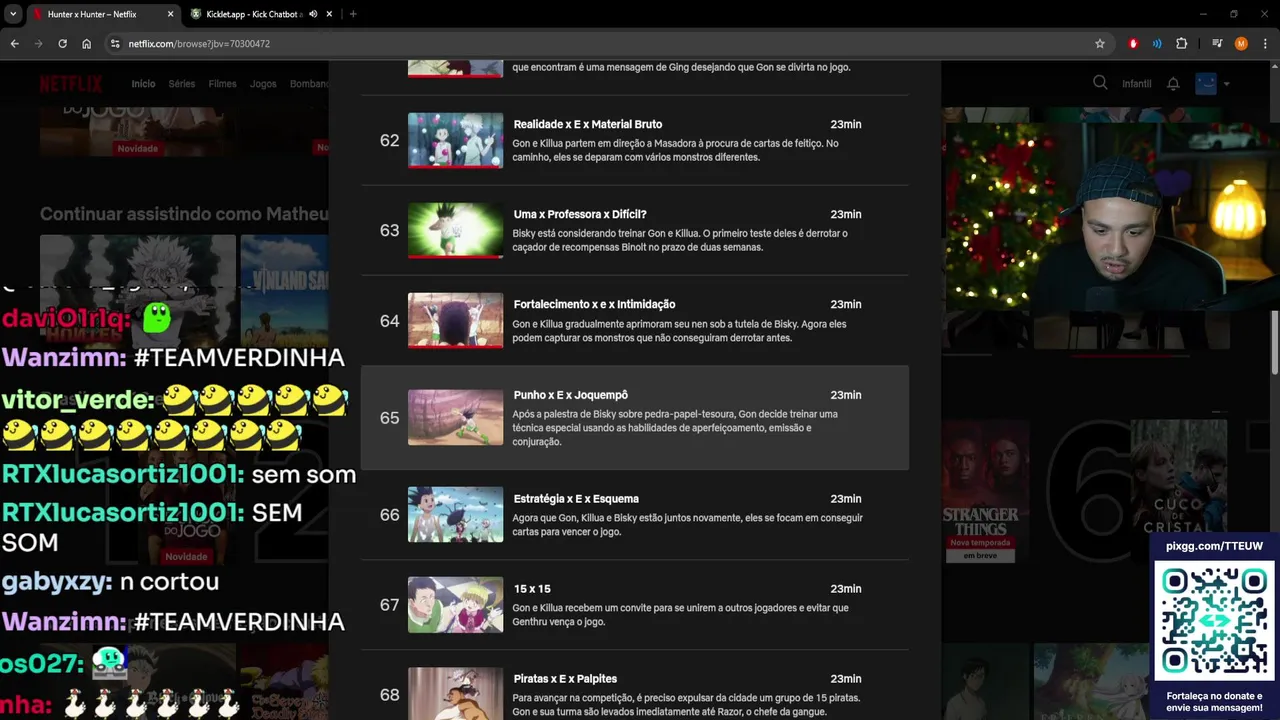Play episode 65 thumbnail

click(x=455, y=417)
